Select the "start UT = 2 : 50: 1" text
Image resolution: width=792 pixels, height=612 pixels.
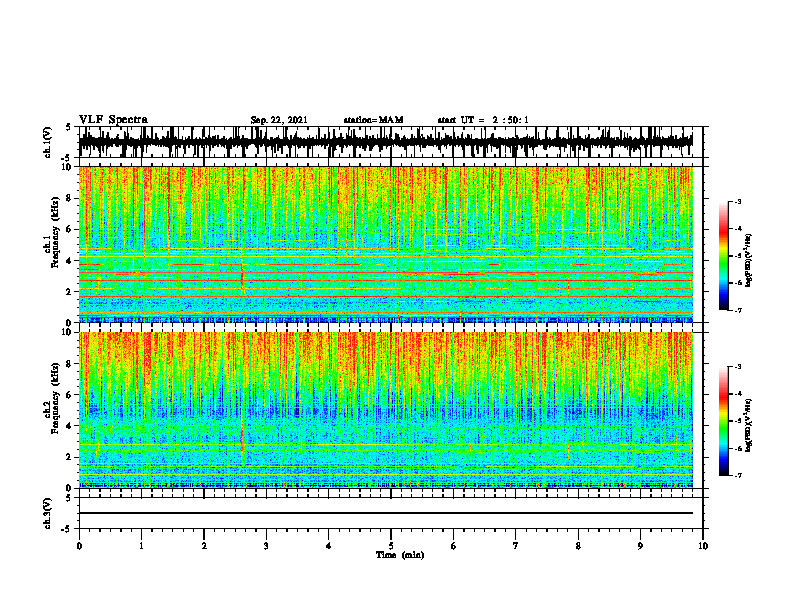pos(483,120)
